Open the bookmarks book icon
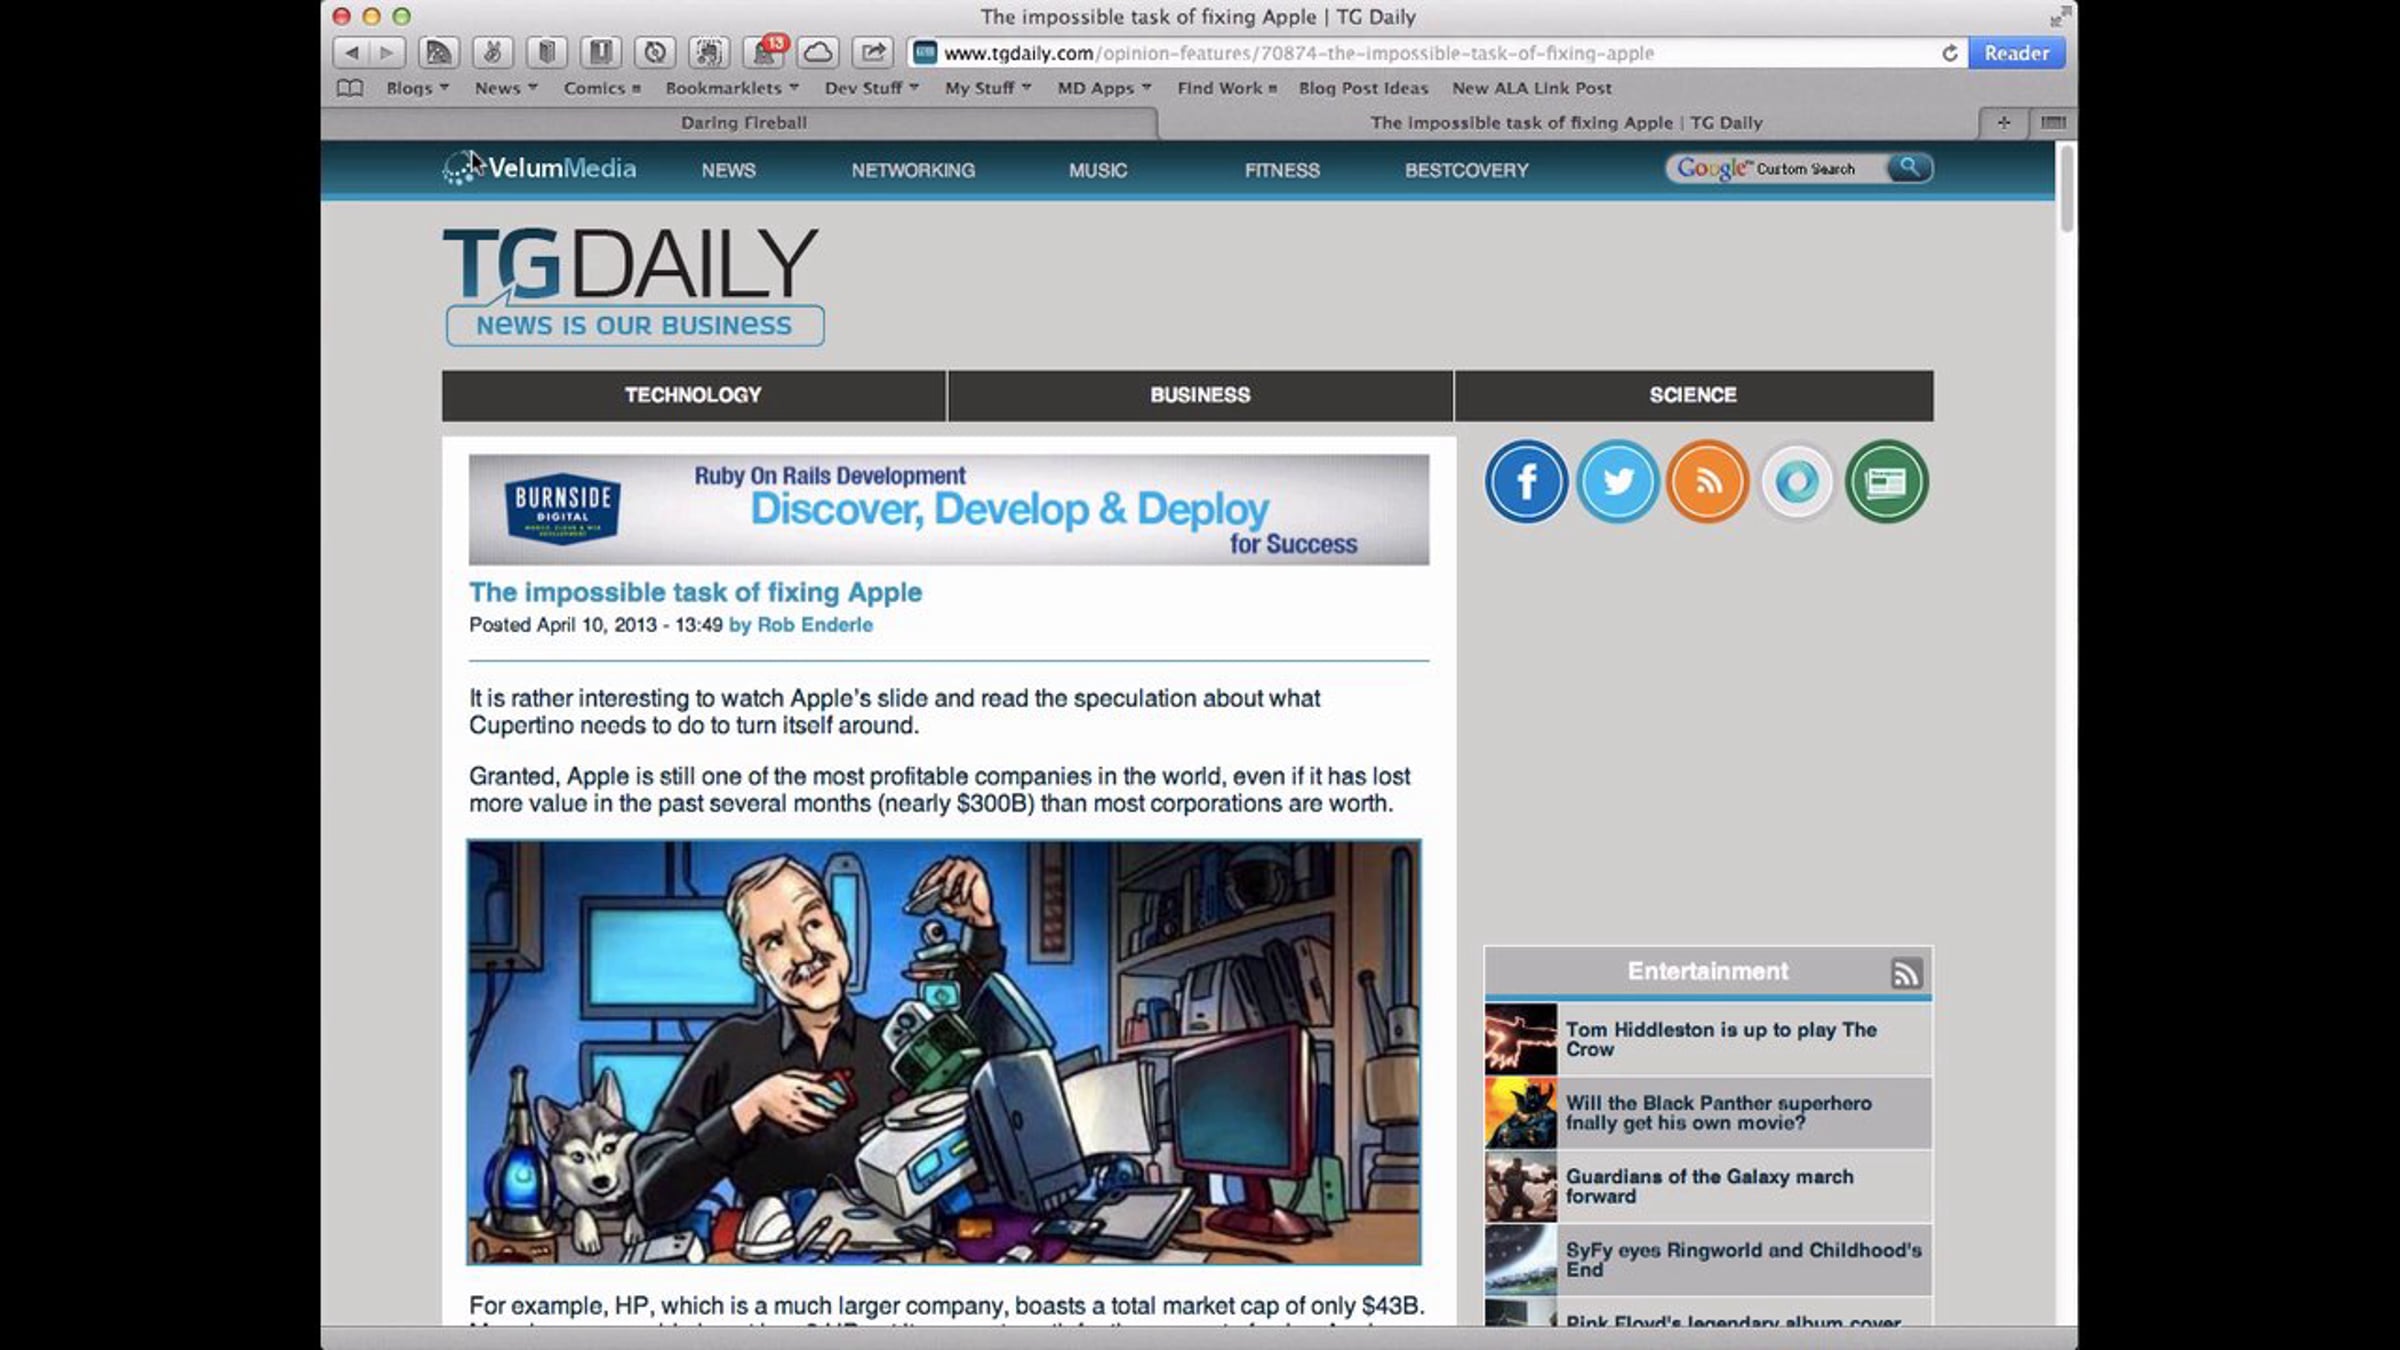Image resolution: width=2400 pixels, height=1350 pixels. (350, 88)
